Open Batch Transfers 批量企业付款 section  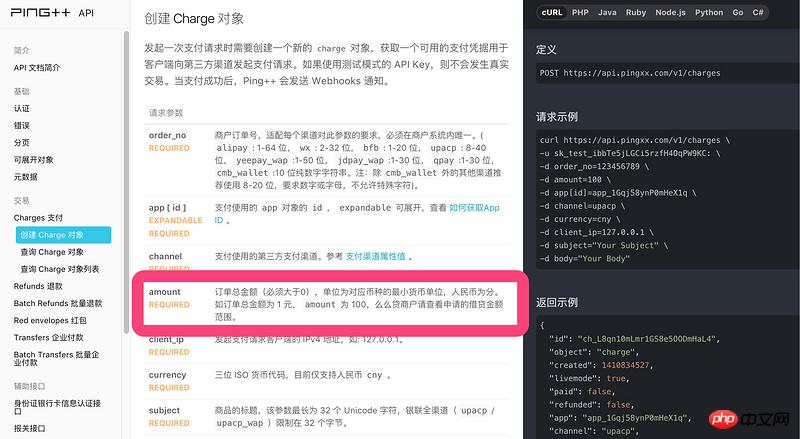[x=57, y=358]
